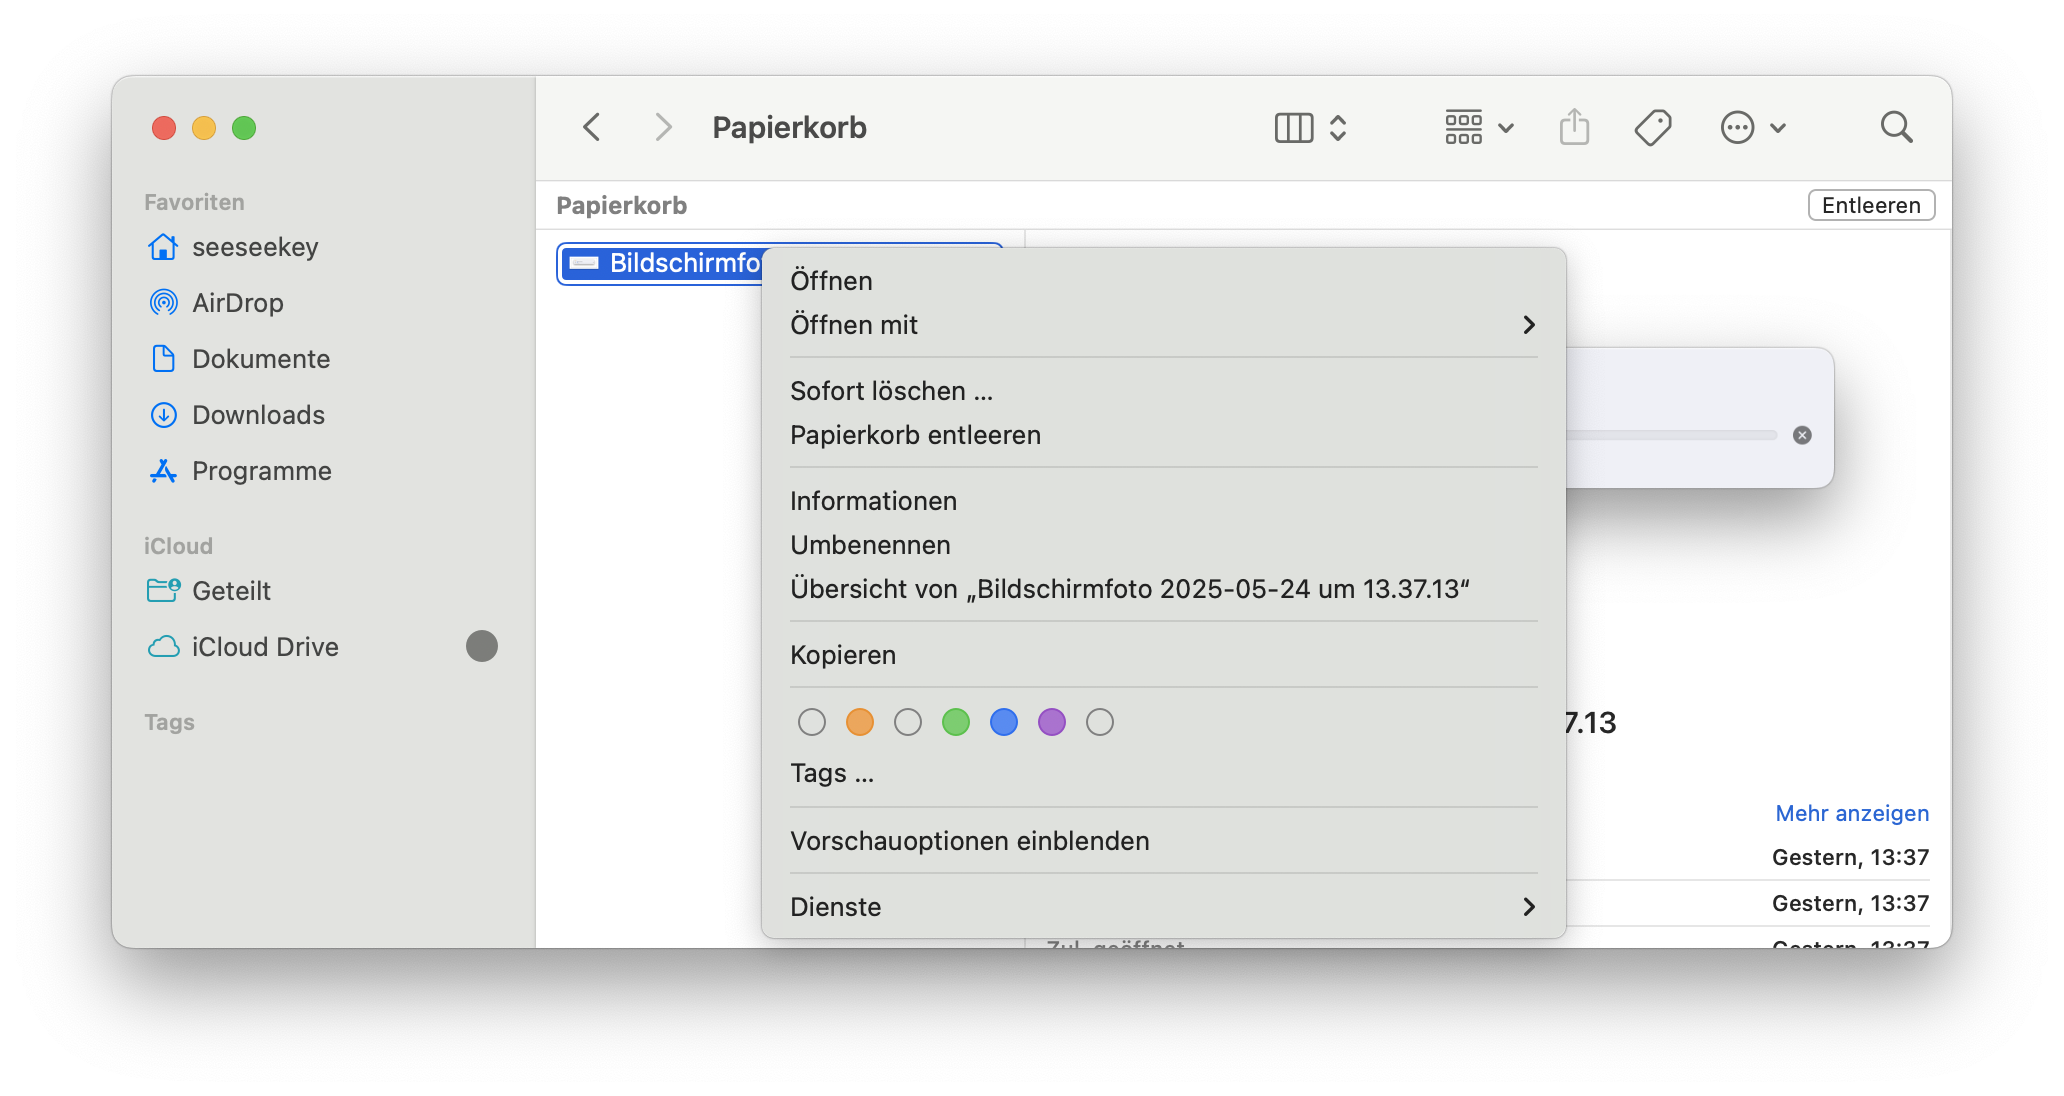Open Downloads folder in sidebar
2064x1096 pixels.
pos(258,415)
